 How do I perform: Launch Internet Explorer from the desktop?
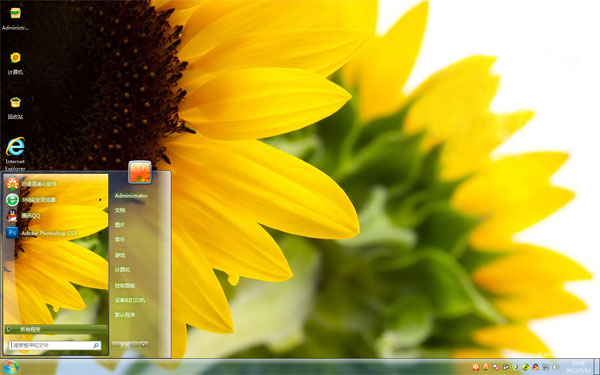[15, 153]
